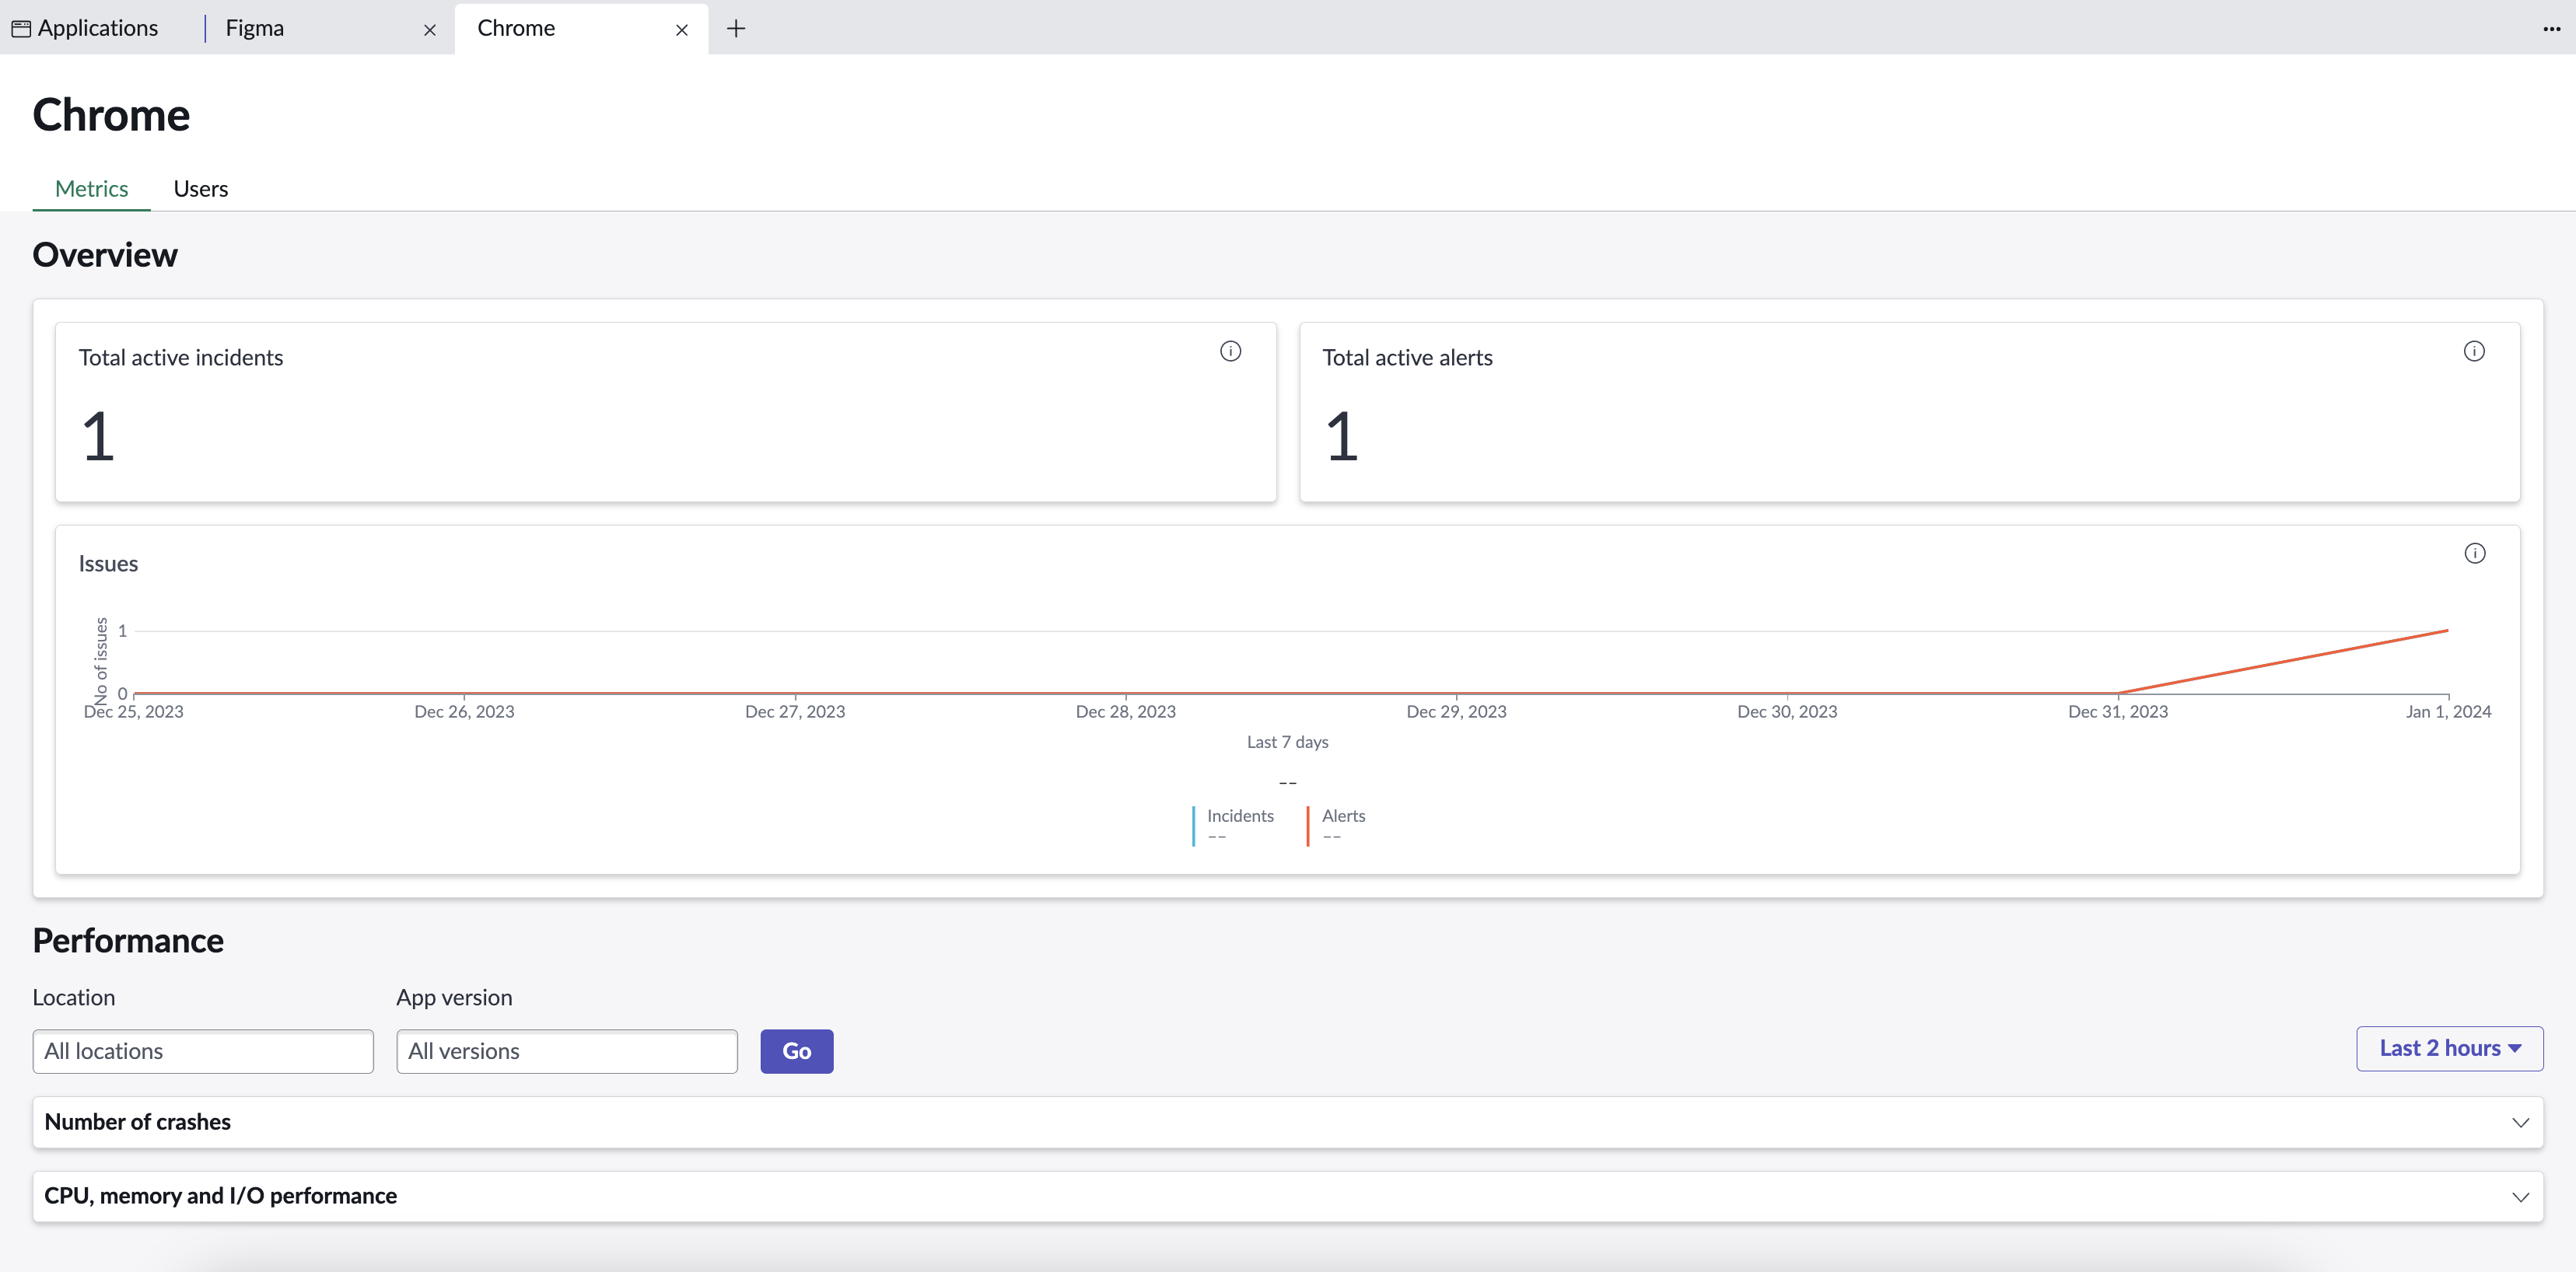Open the three-dot more options menu

pyautogui.click(x=2551, y=29)
